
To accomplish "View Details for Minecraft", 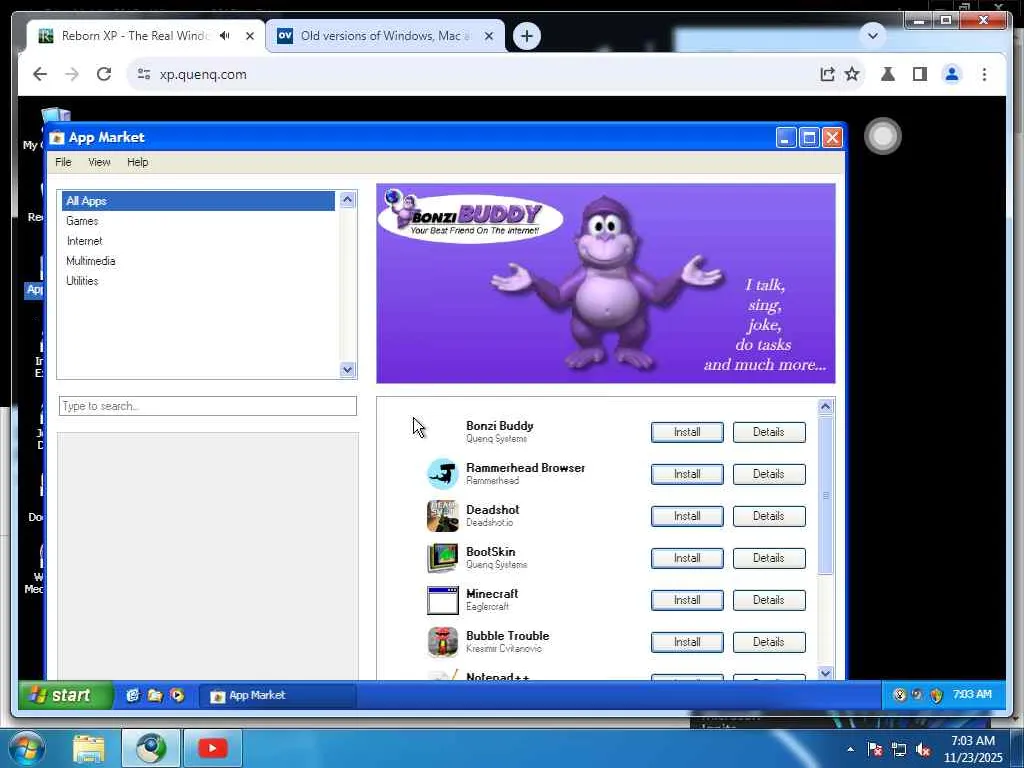I will pyautogui.click(x=769, y=600).
